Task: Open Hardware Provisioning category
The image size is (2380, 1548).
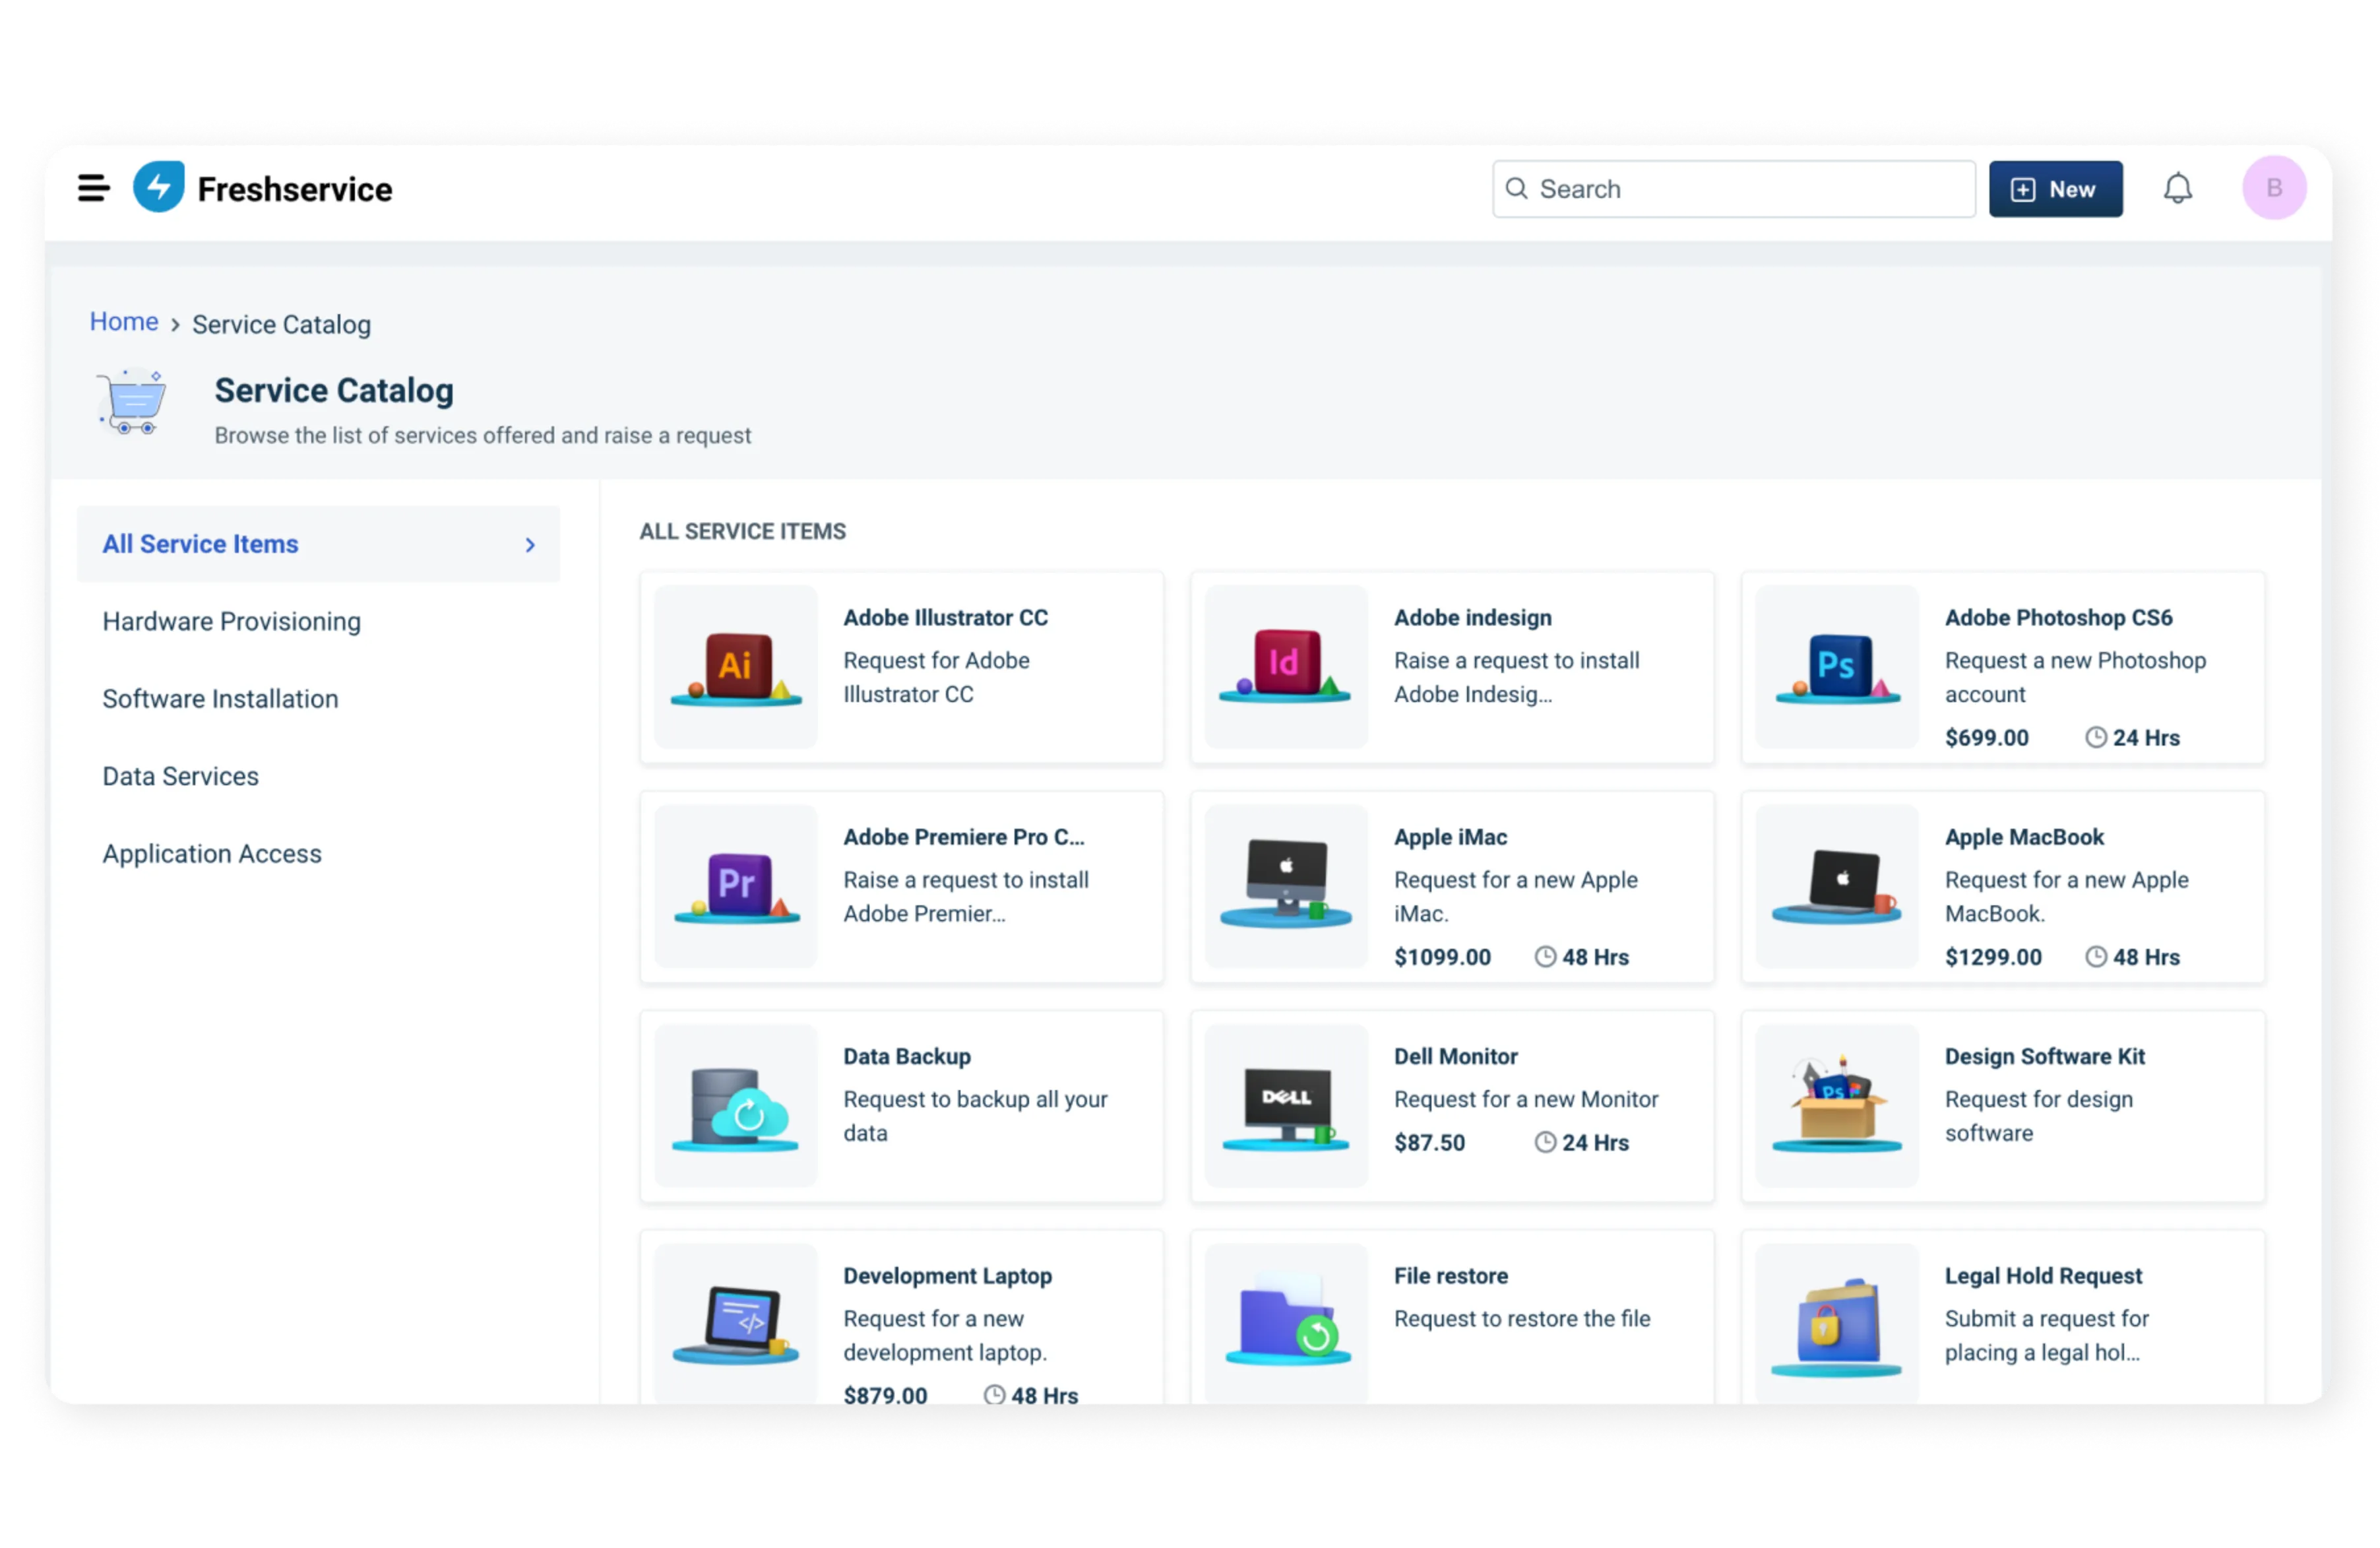Action: pos(231,621)
